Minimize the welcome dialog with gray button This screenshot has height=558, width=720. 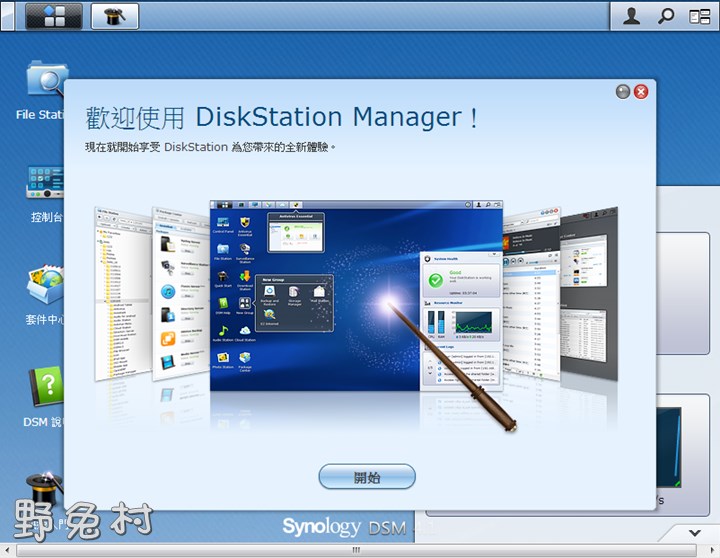(x=623, y=92)
